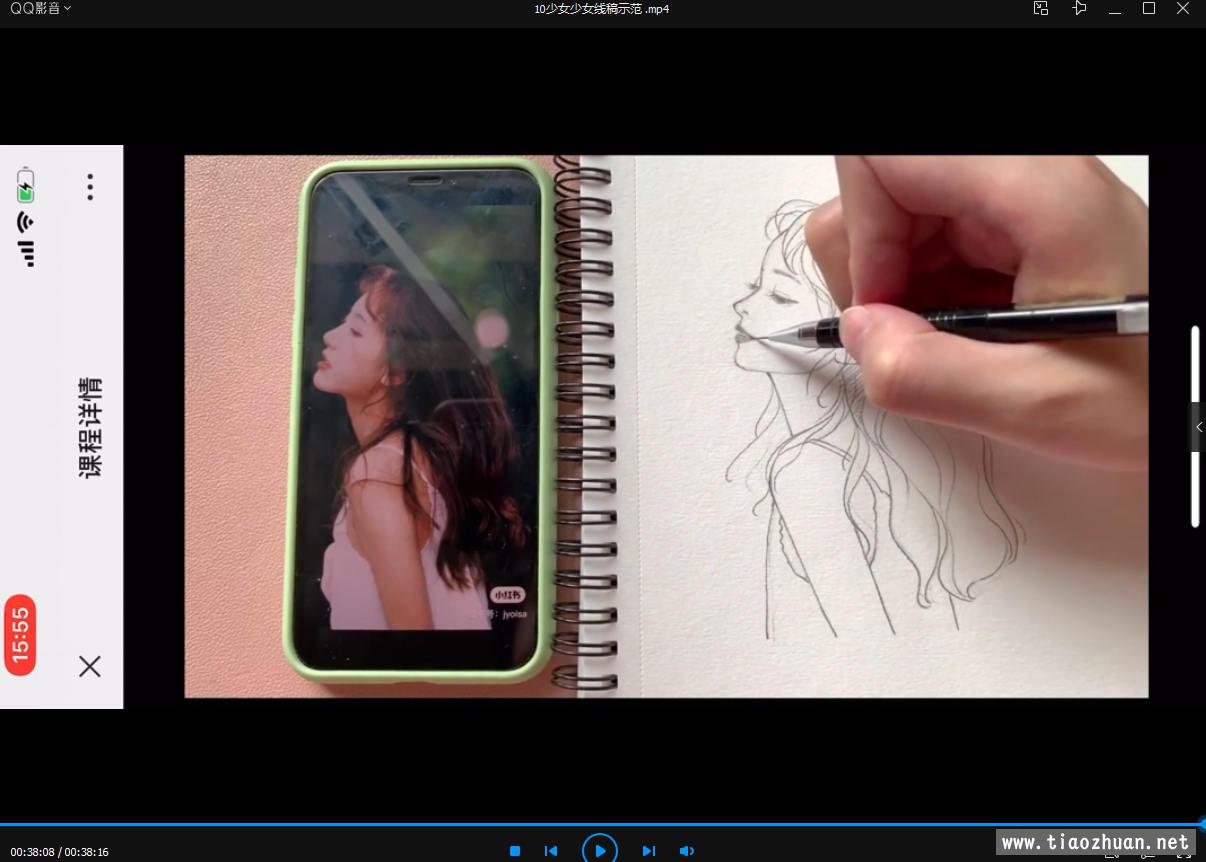Click the video file title text
This screenshot has width=1206, height=862.
tap(601, 9)
